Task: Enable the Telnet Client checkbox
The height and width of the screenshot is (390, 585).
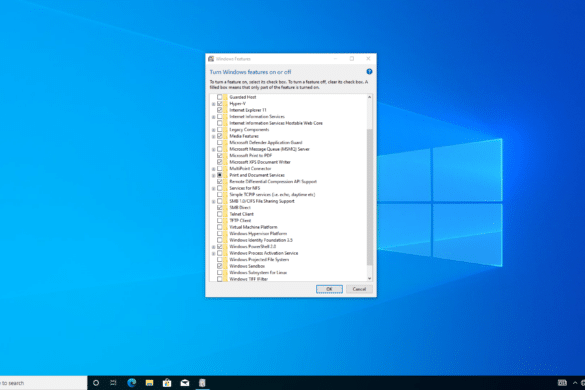Action: pyautogui.click(x=219, y=214)
